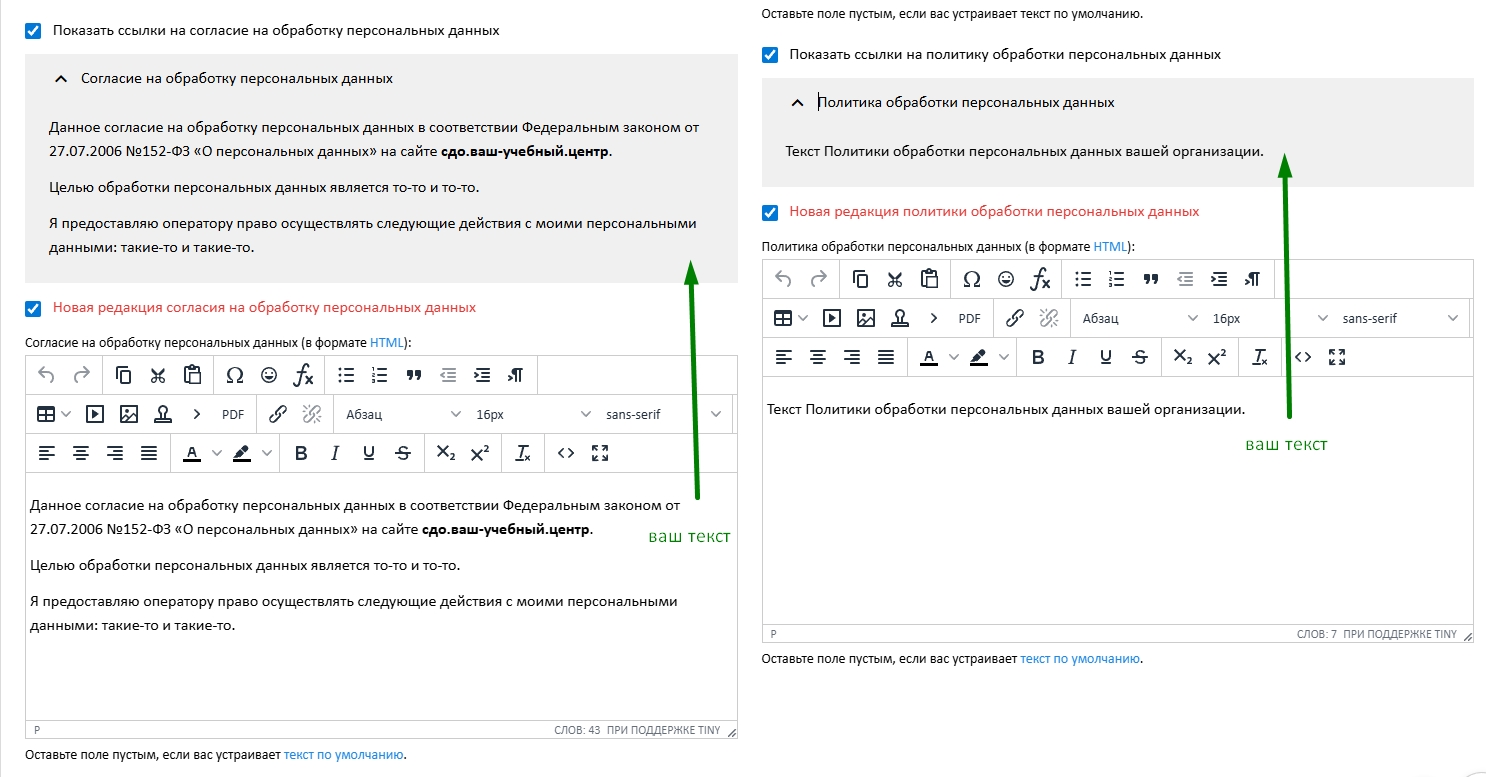Click the 'P' element path in the consent editor status bar

click(37, 731)
